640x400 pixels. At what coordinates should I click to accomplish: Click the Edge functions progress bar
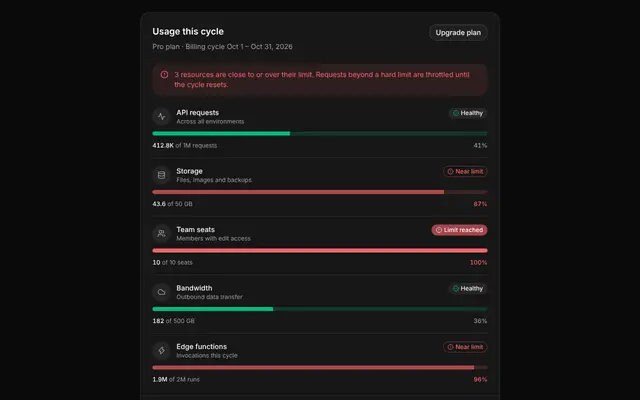coord(320,367)
